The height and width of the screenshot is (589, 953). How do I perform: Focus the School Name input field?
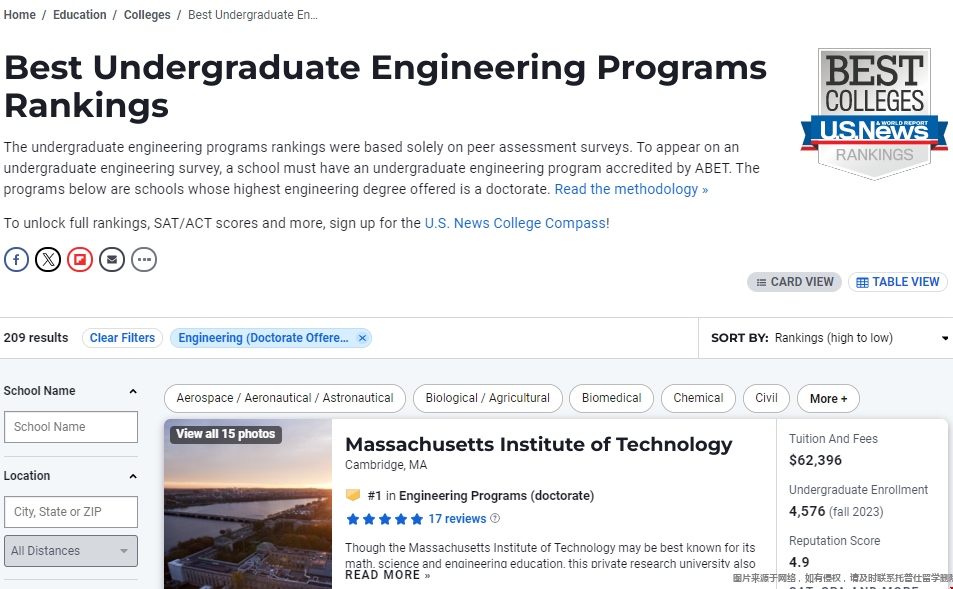point(71,427)
